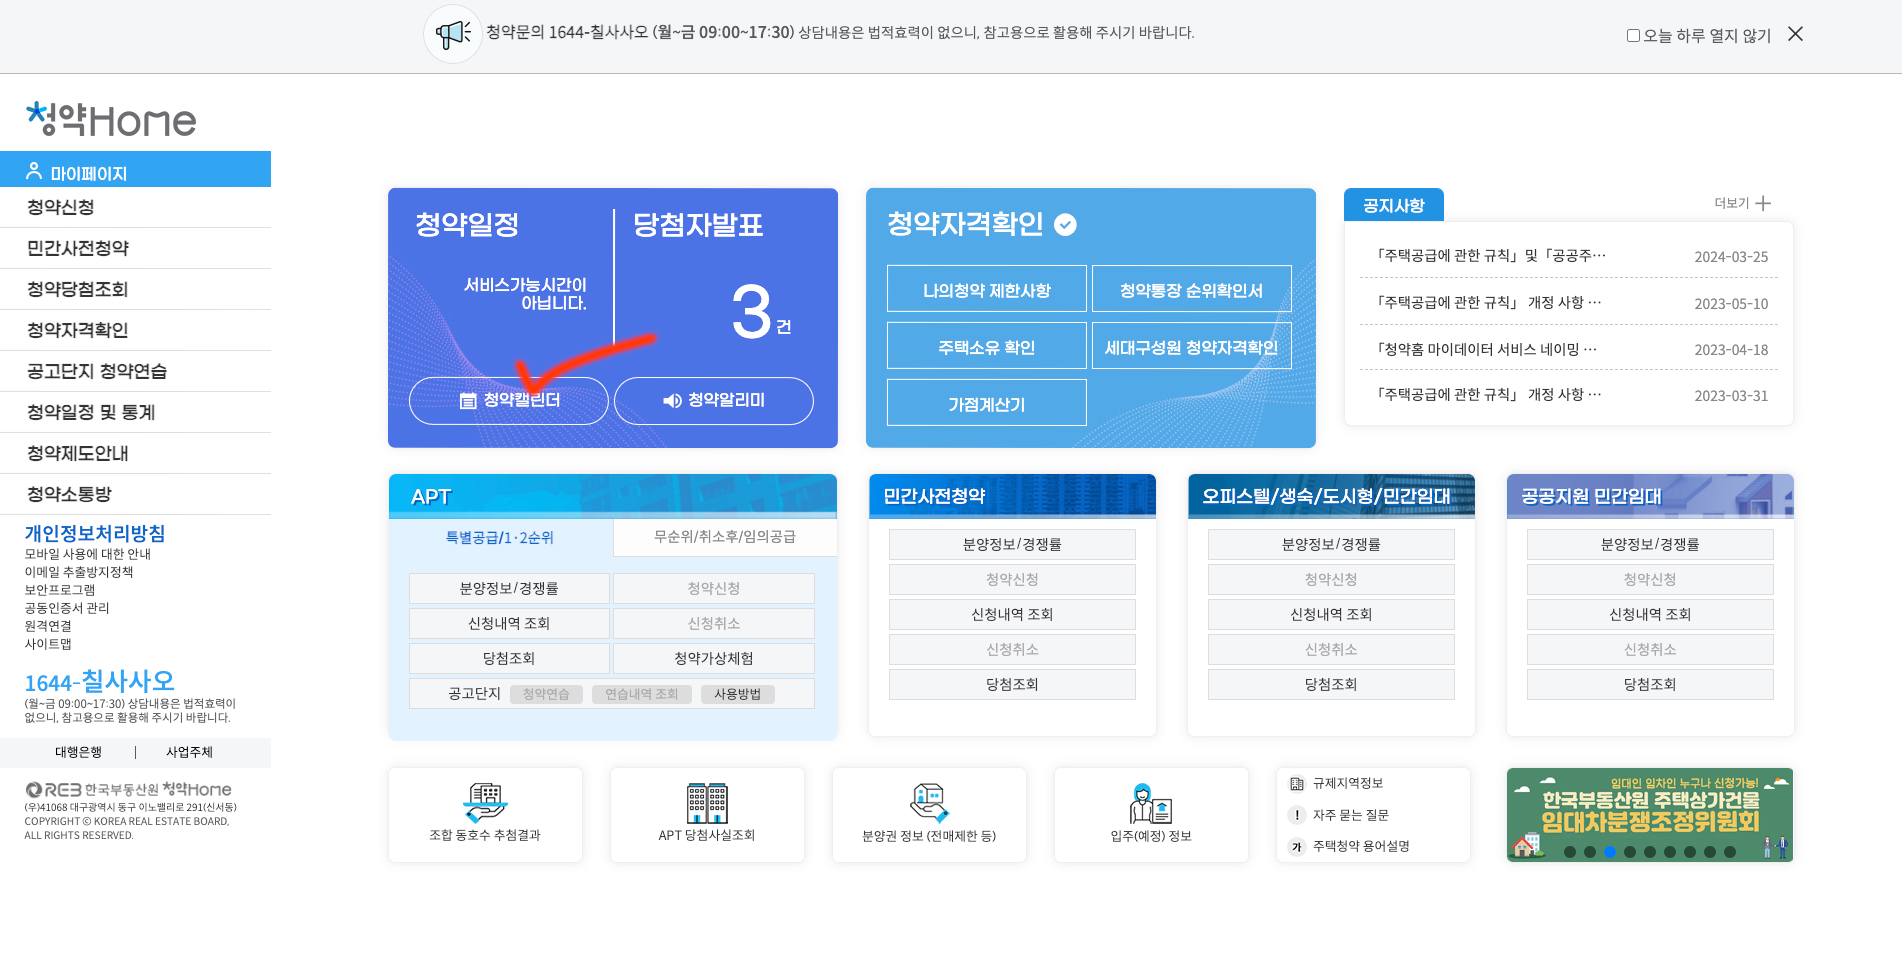This screenshot has height=954, width=1902.
Task: Switch to 특별공급/1·2순위 tab
Action: click(x=500, y=537)
